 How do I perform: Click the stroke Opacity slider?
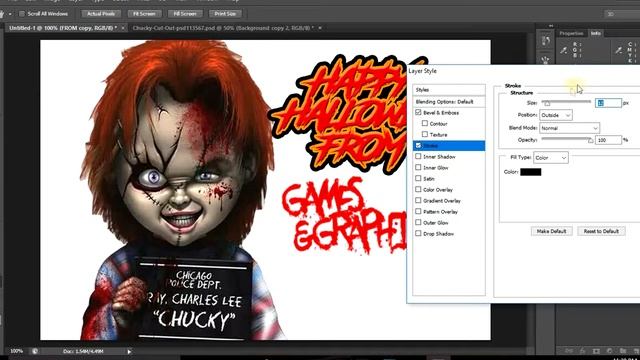(567, 140)
